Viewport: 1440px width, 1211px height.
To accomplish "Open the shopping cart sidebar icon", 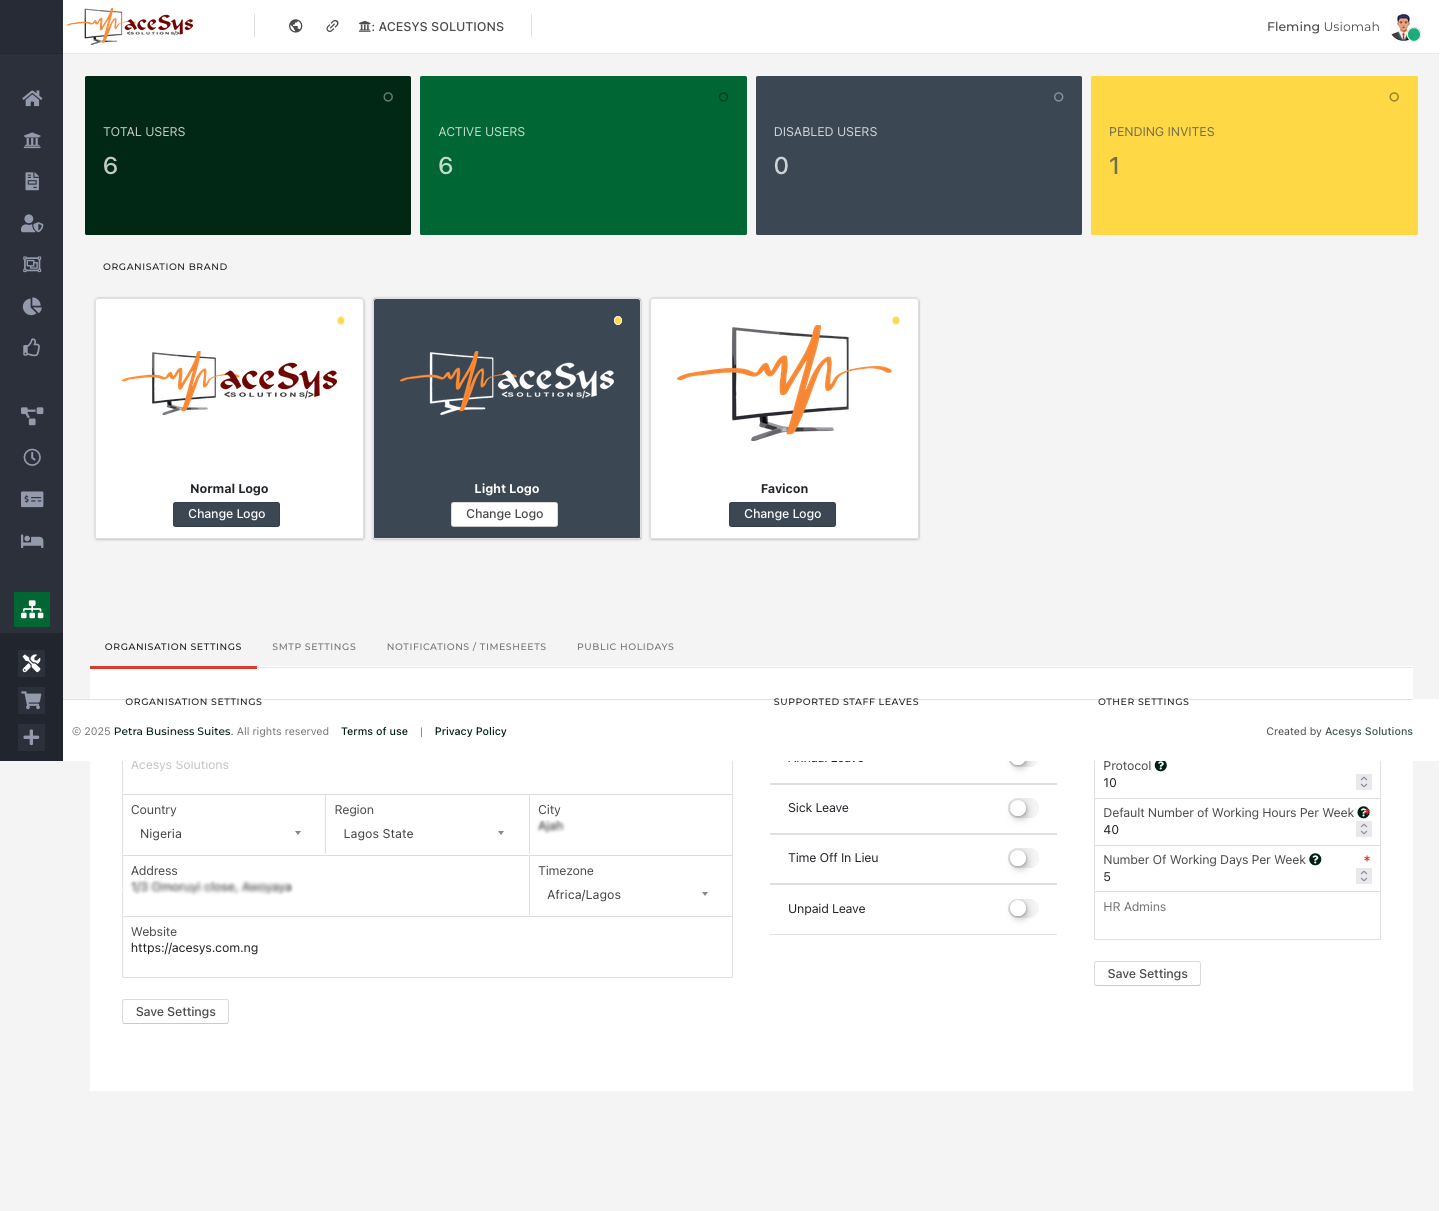I will coord(32,700).
